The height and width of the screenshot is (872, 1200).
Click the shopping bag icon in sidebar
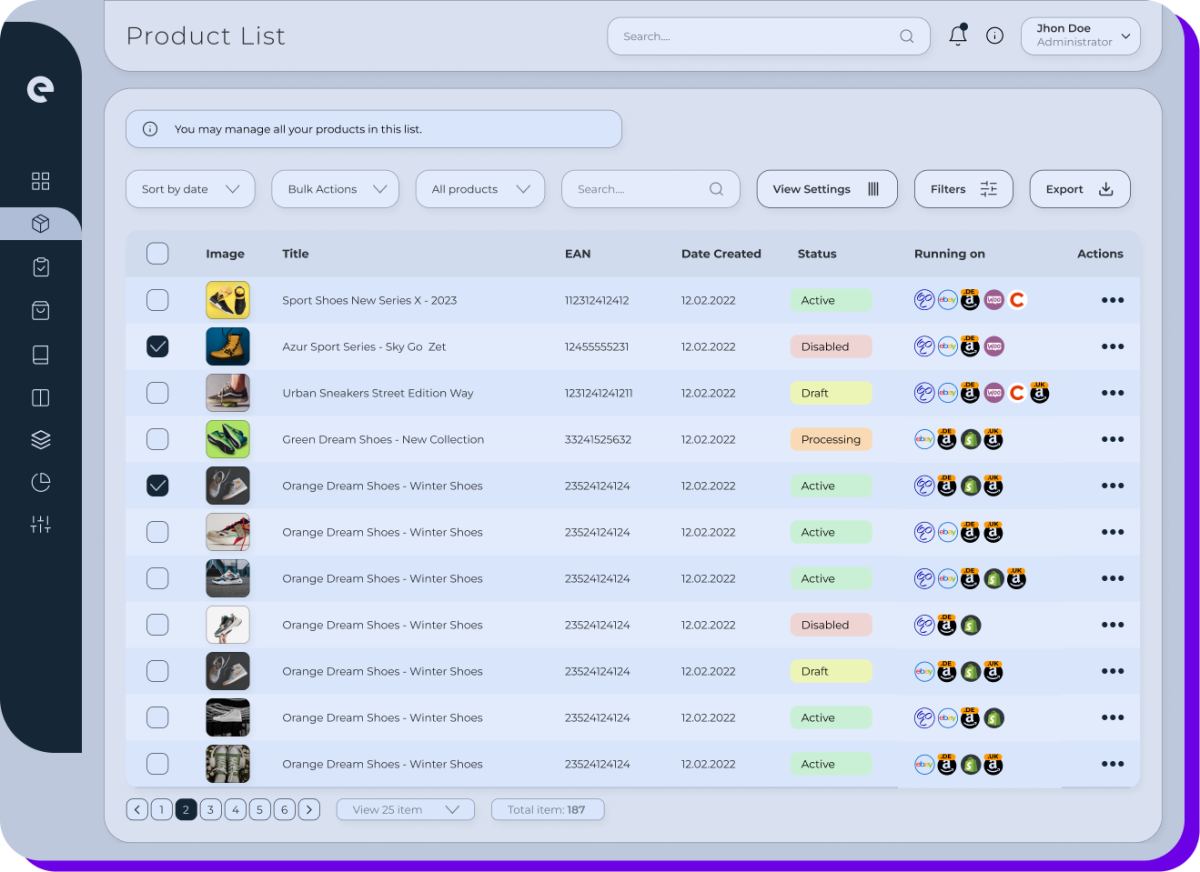pyautogui.click(x=40, y=310)
